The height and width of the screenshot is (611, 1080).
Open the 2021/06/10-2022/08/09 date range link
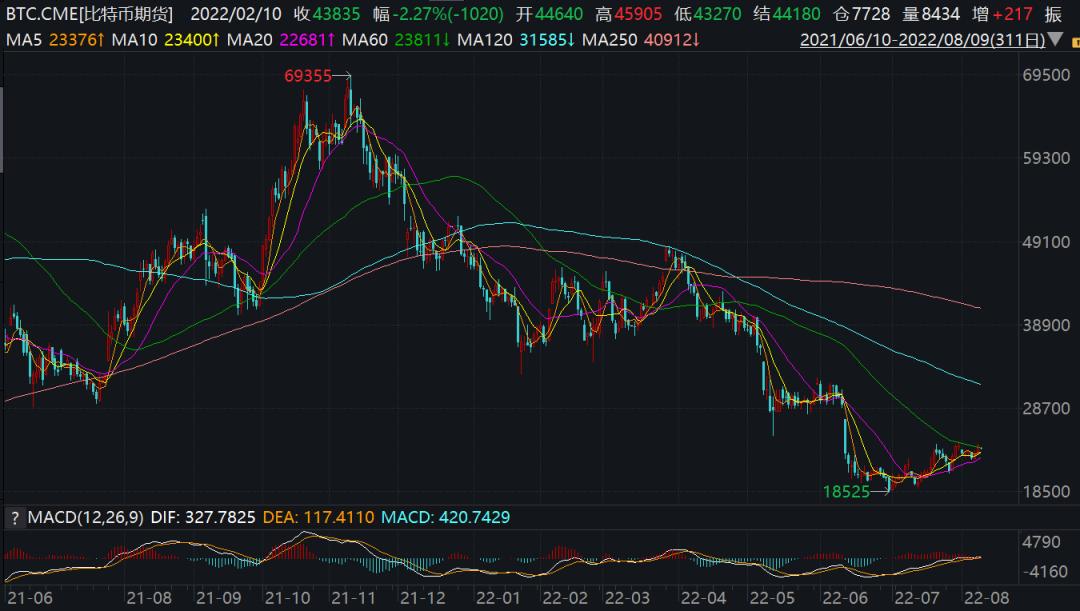pos(922,40)
